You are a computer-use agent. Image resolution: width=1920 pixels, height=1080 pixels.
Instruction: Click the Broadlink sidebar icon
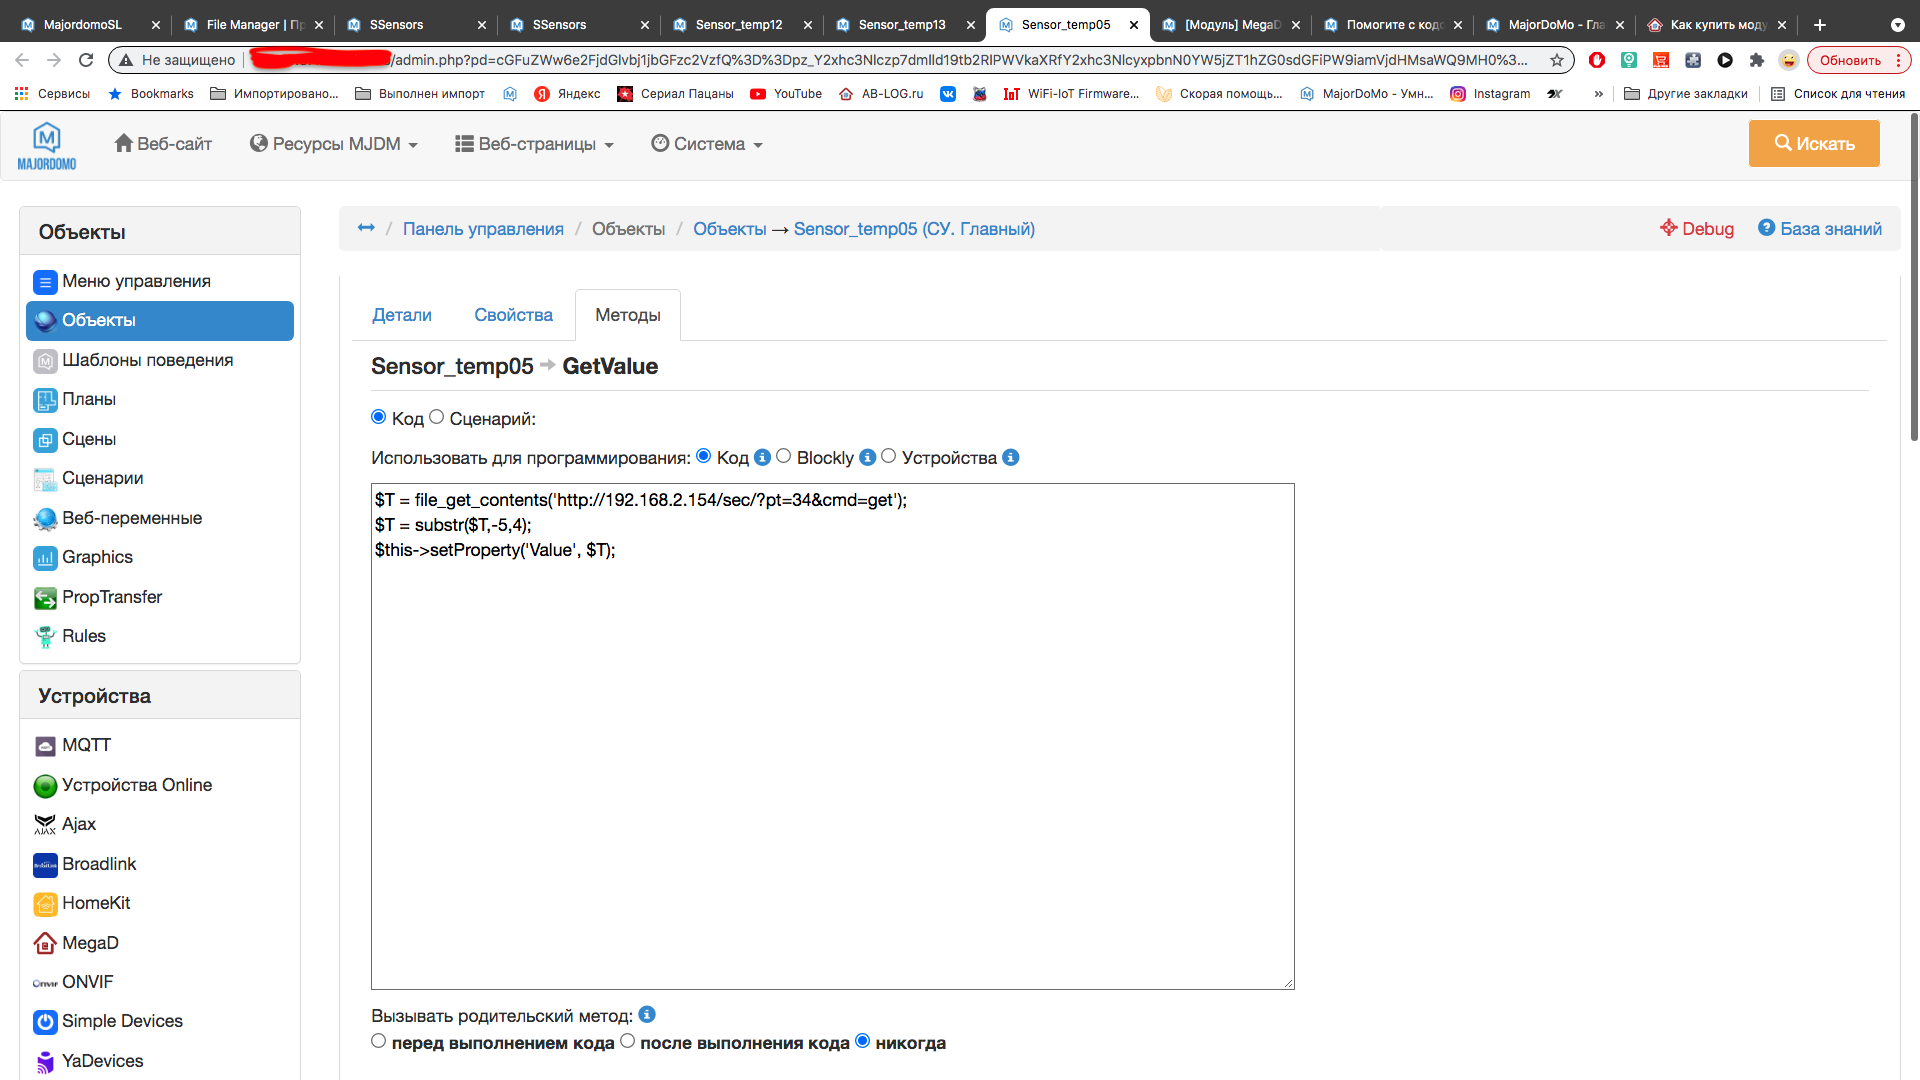tap(45, 865)
